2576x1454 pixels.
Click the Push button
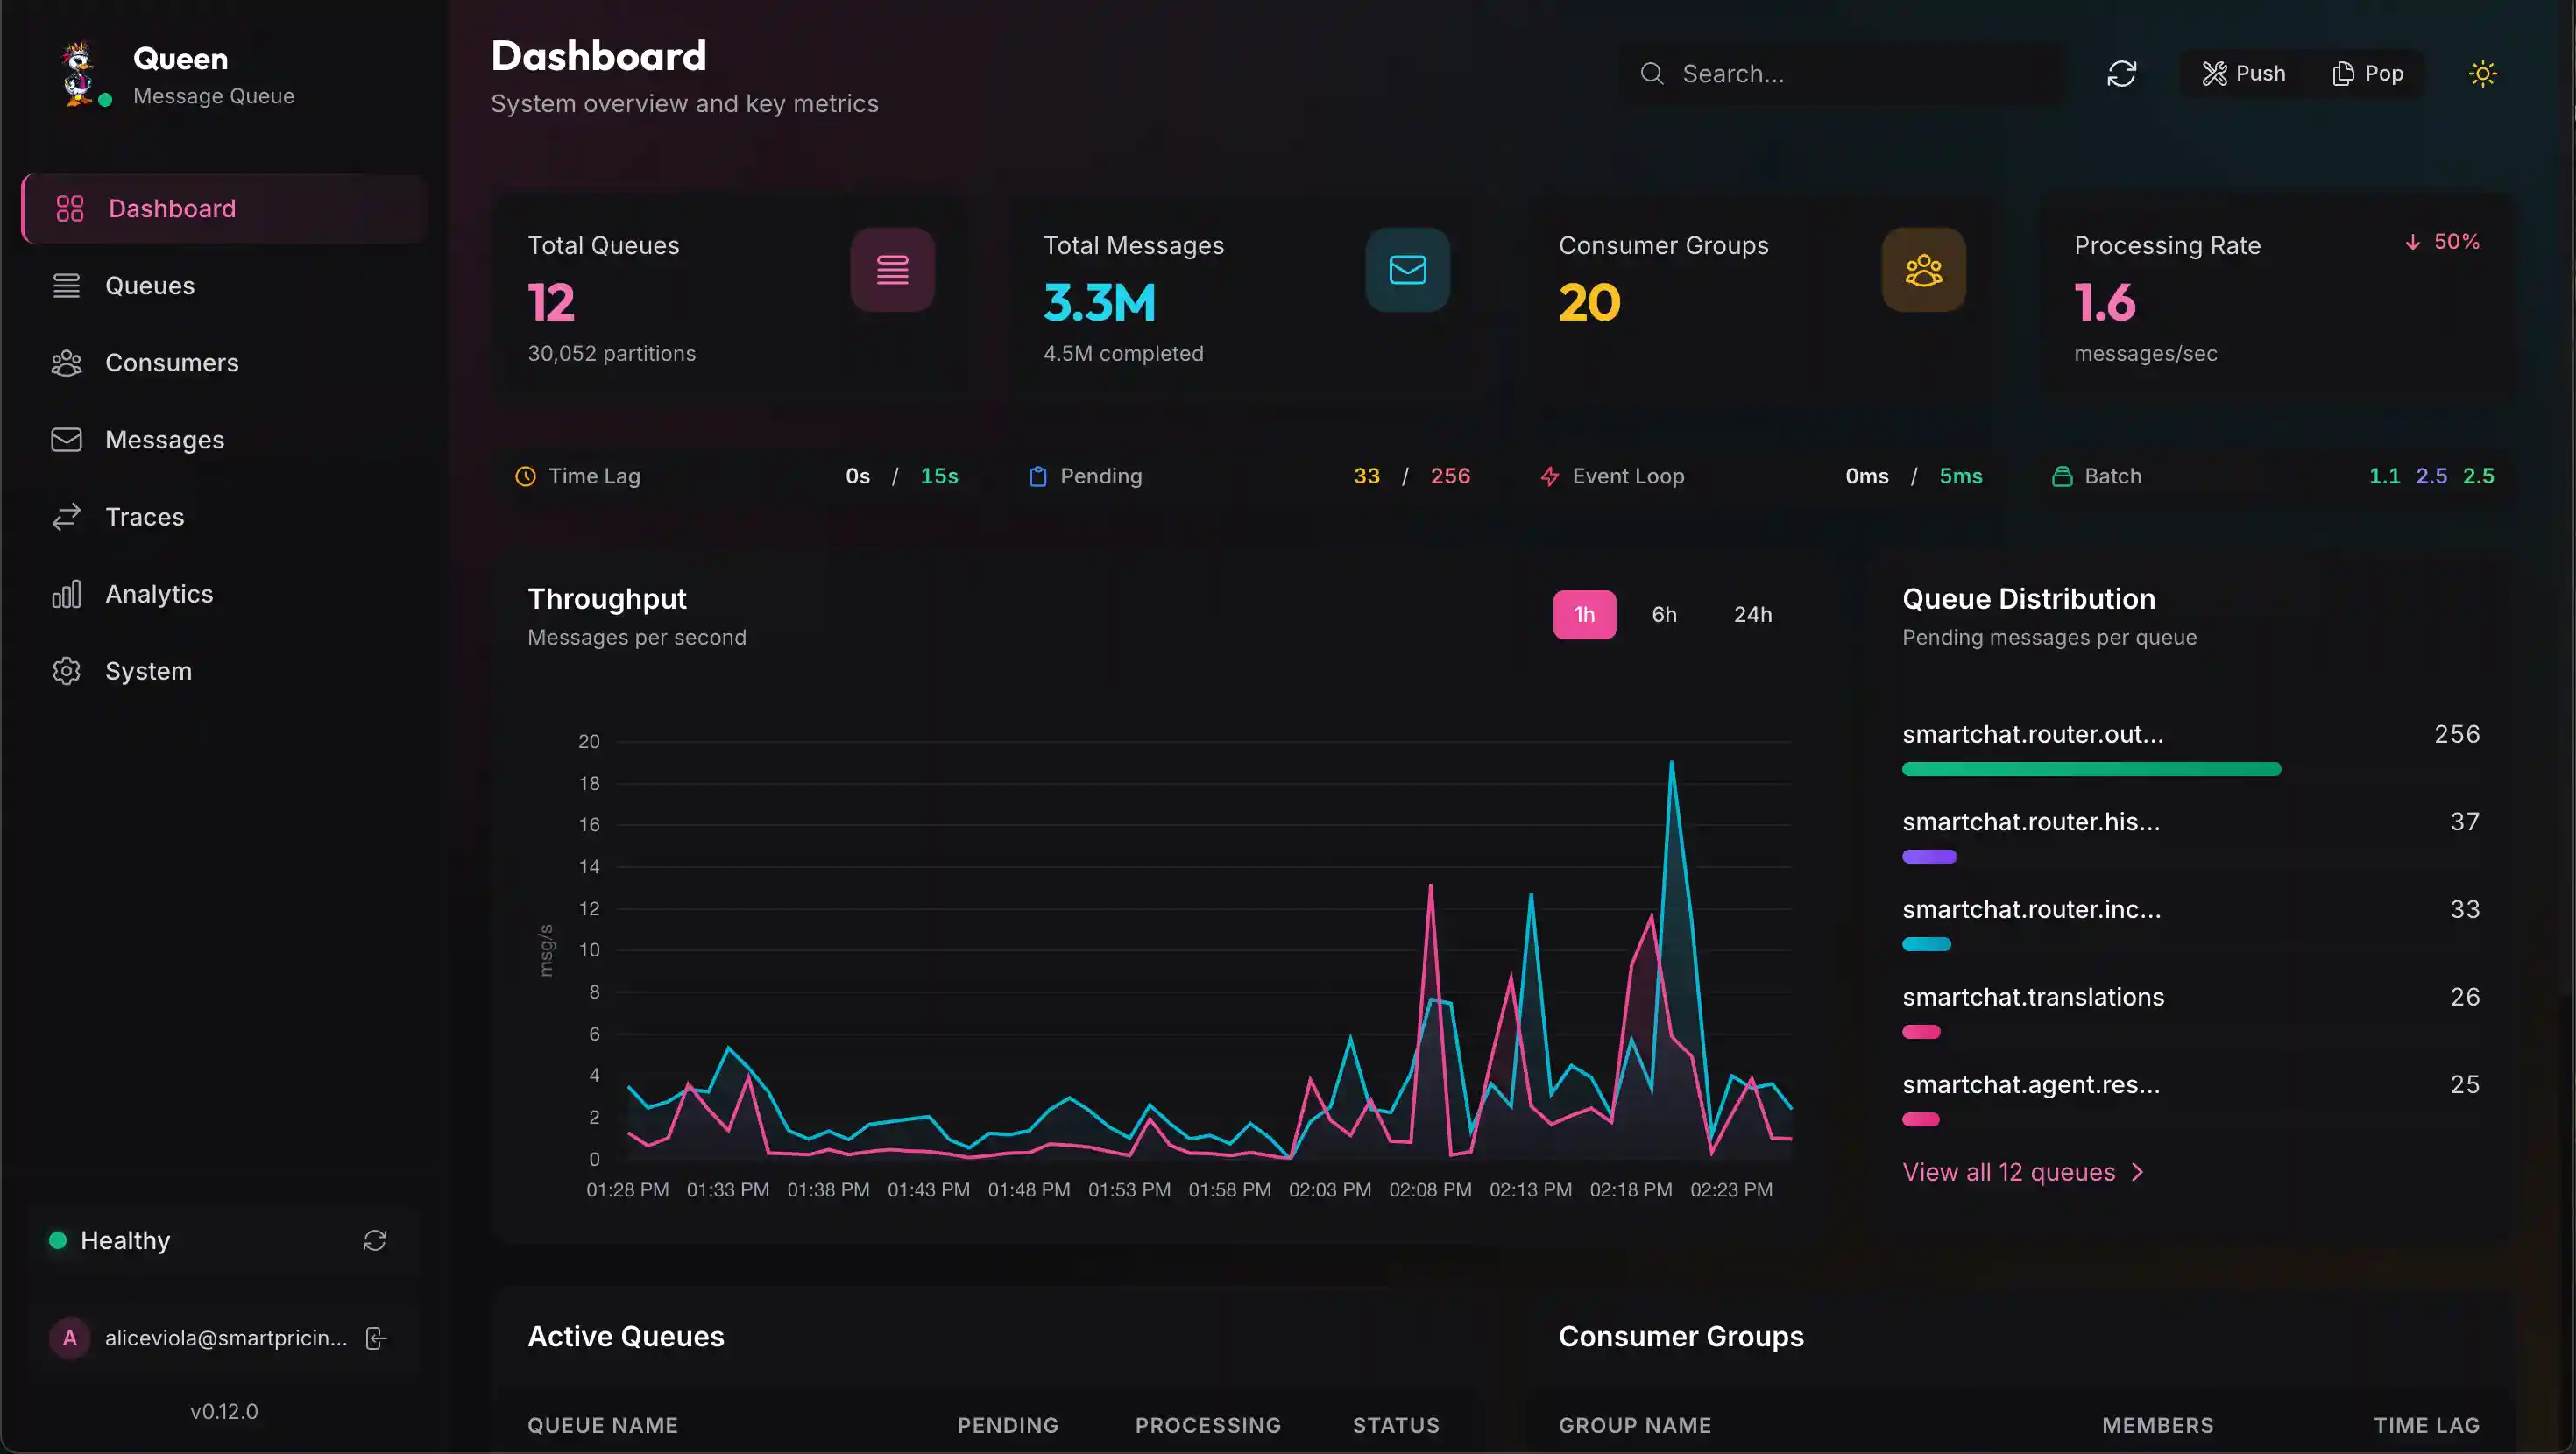[x=2243, y=73]
